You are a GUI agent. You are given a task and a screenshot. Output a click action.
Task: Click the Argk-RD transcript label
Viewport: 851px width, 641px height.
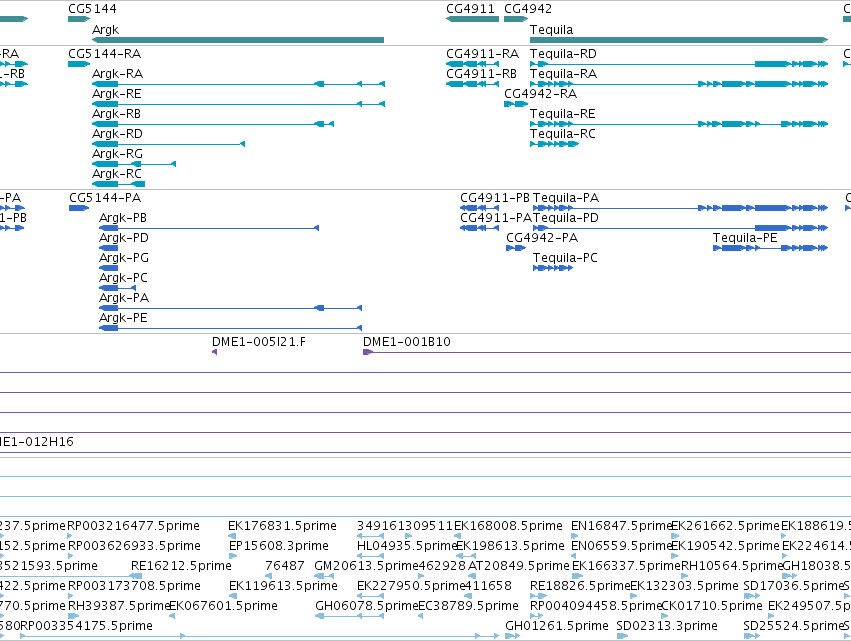(x=117, y=134)
